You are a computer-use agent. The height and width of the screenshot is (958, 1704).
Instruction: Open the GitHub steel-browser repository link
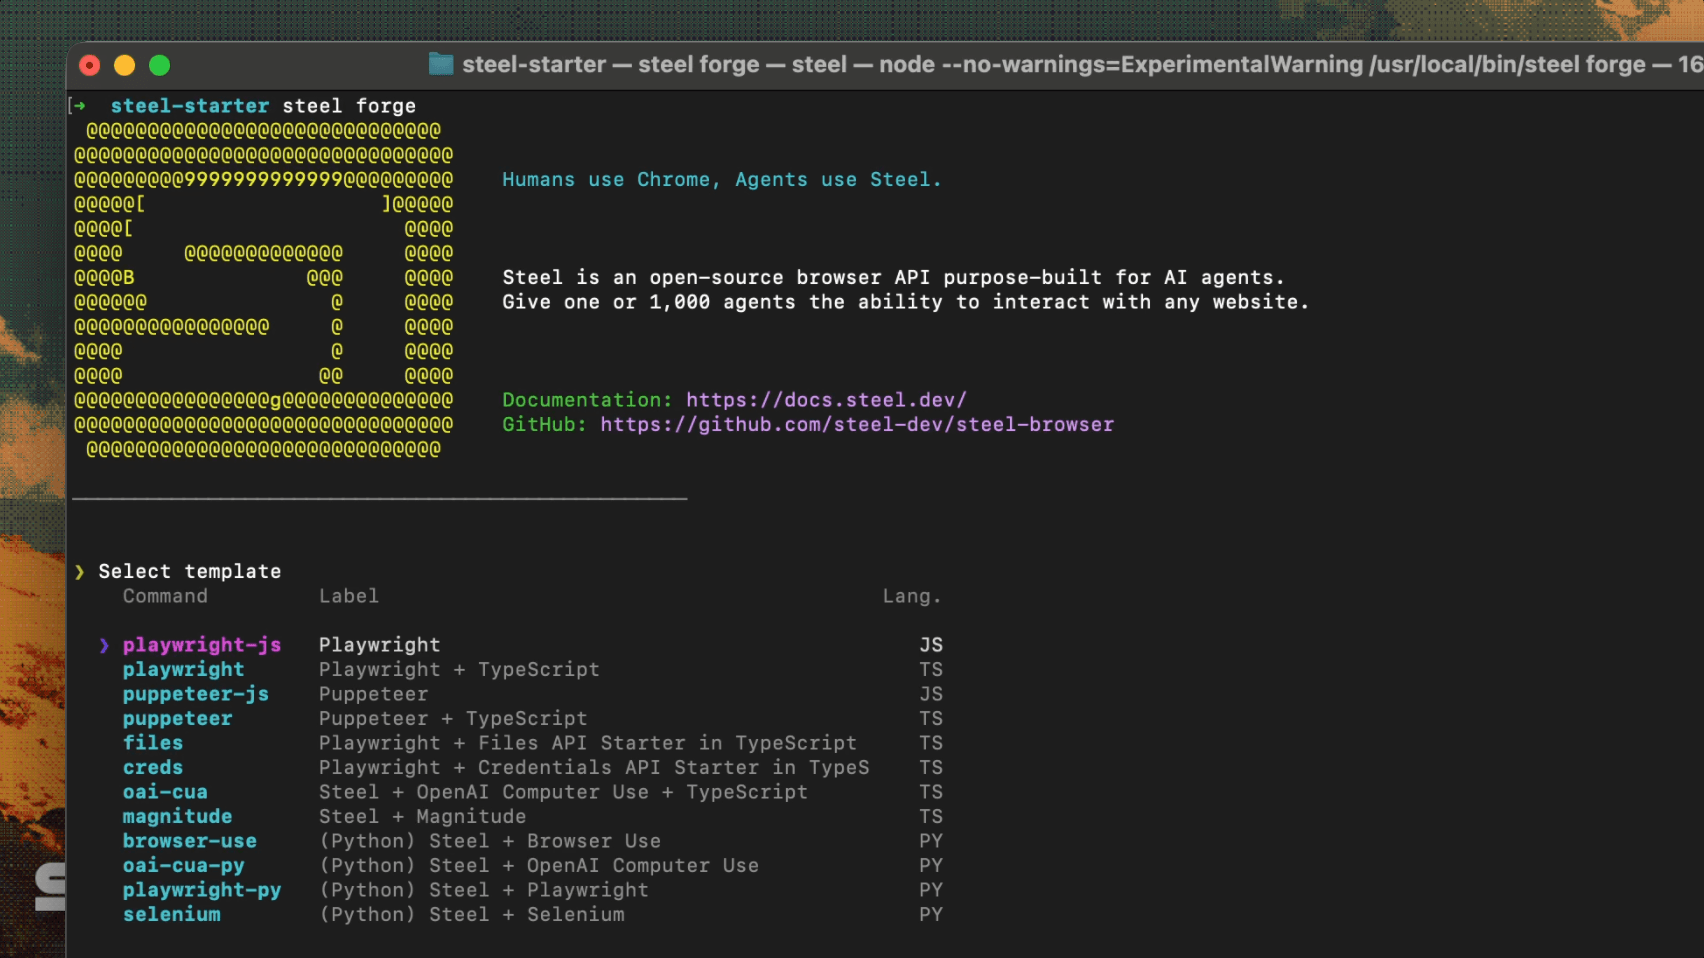[x=856, y=425]
